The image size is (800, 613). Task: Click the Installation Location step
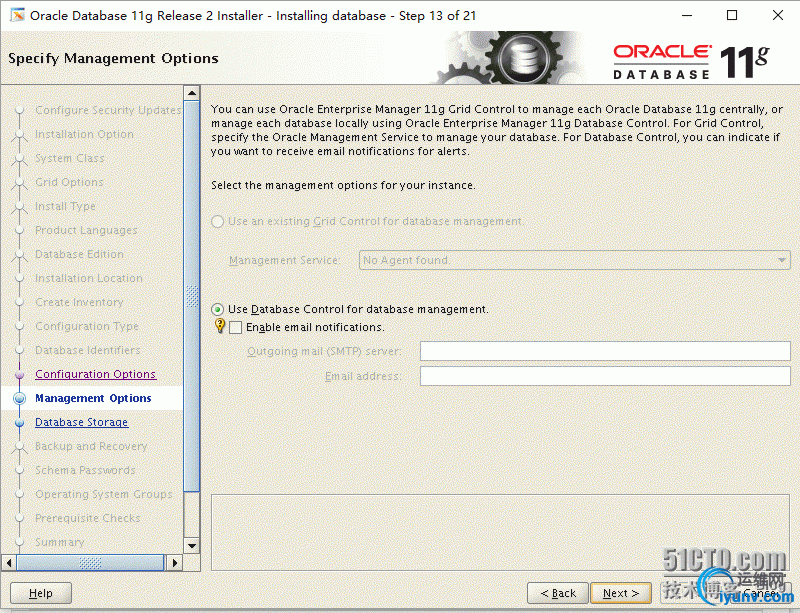[x=89, y=278]
